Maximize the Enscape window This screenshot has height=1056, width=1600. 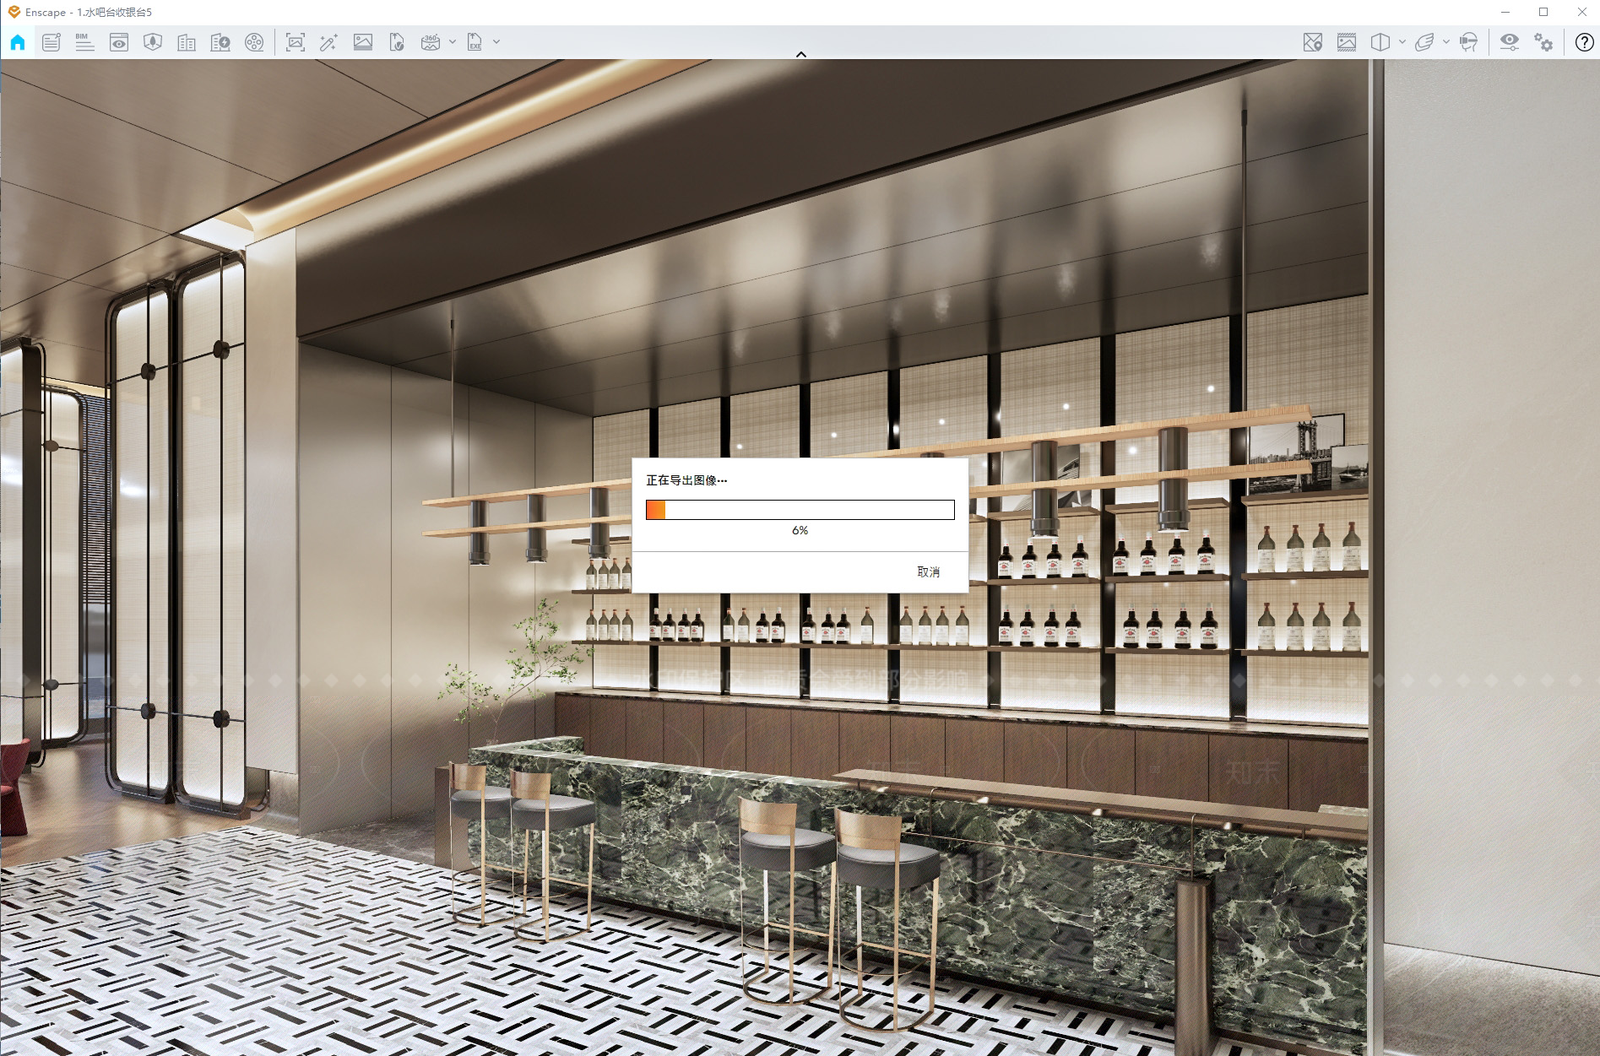click(x=1543, y=12)
